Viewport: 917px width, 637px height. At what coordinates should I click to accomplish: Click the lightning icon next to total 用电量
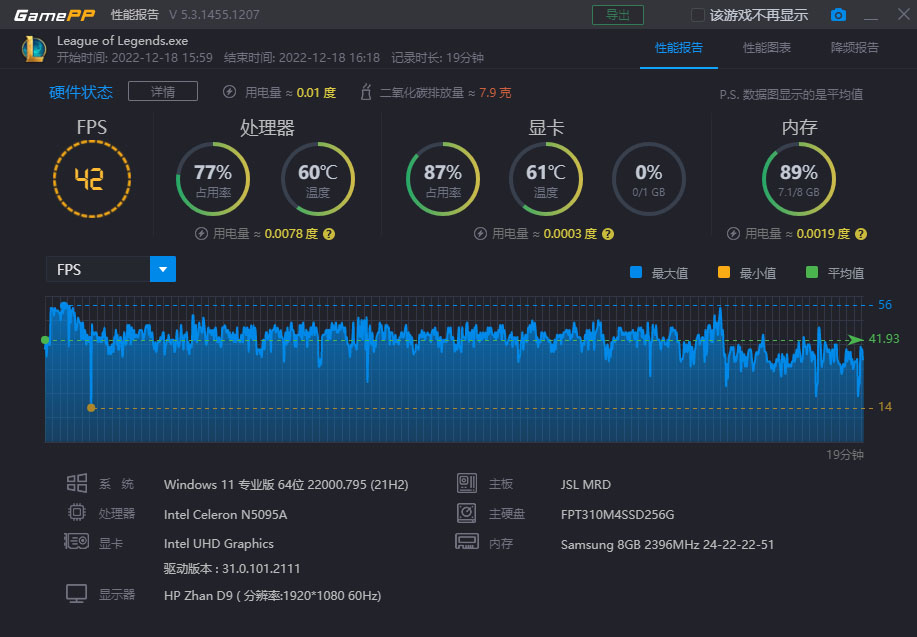pos(229,92)
